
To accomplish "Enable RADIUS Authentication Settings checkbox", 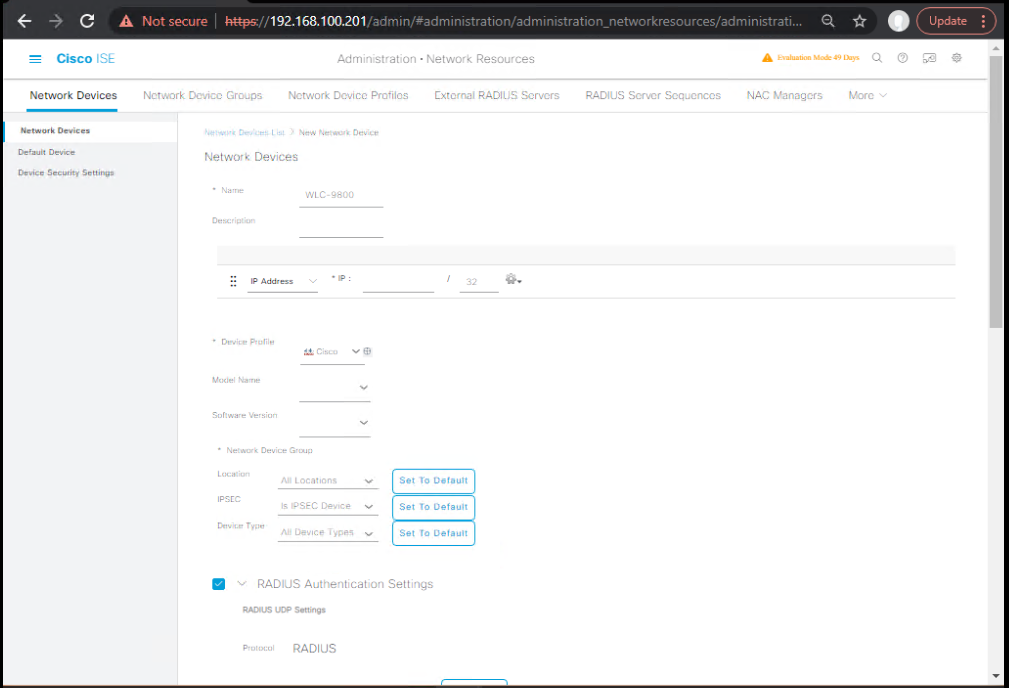I will click(219, 584).
